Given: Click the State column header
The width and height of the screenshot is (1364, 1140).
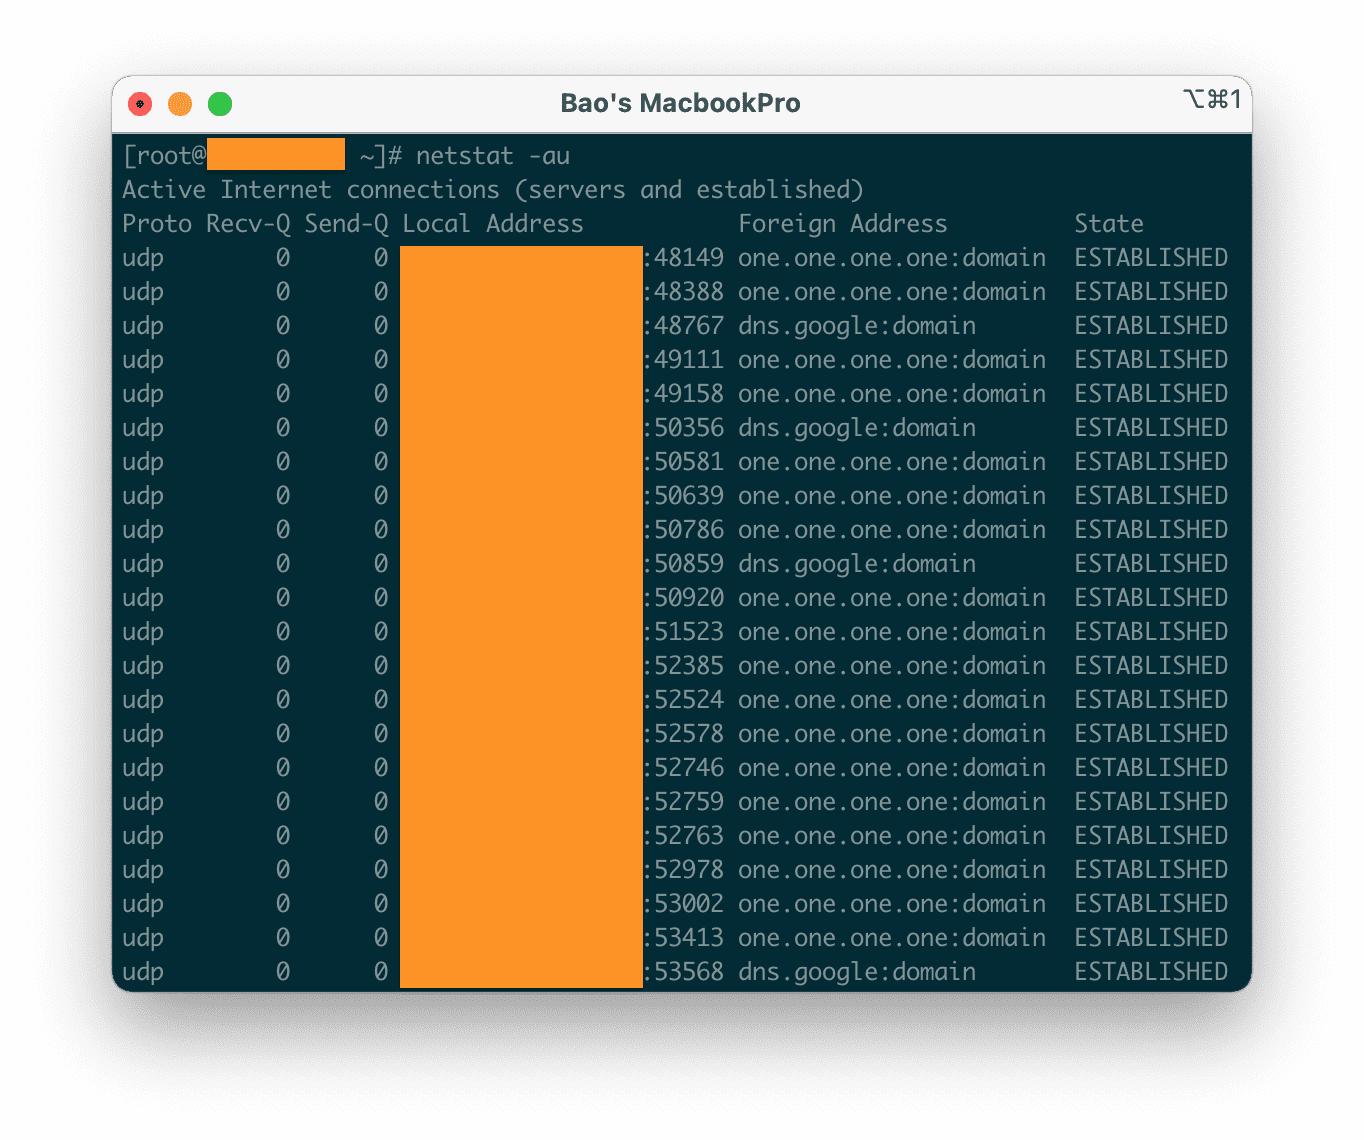Looking at the screenshot, I should pyautogui.click(x=1108, y=223).
